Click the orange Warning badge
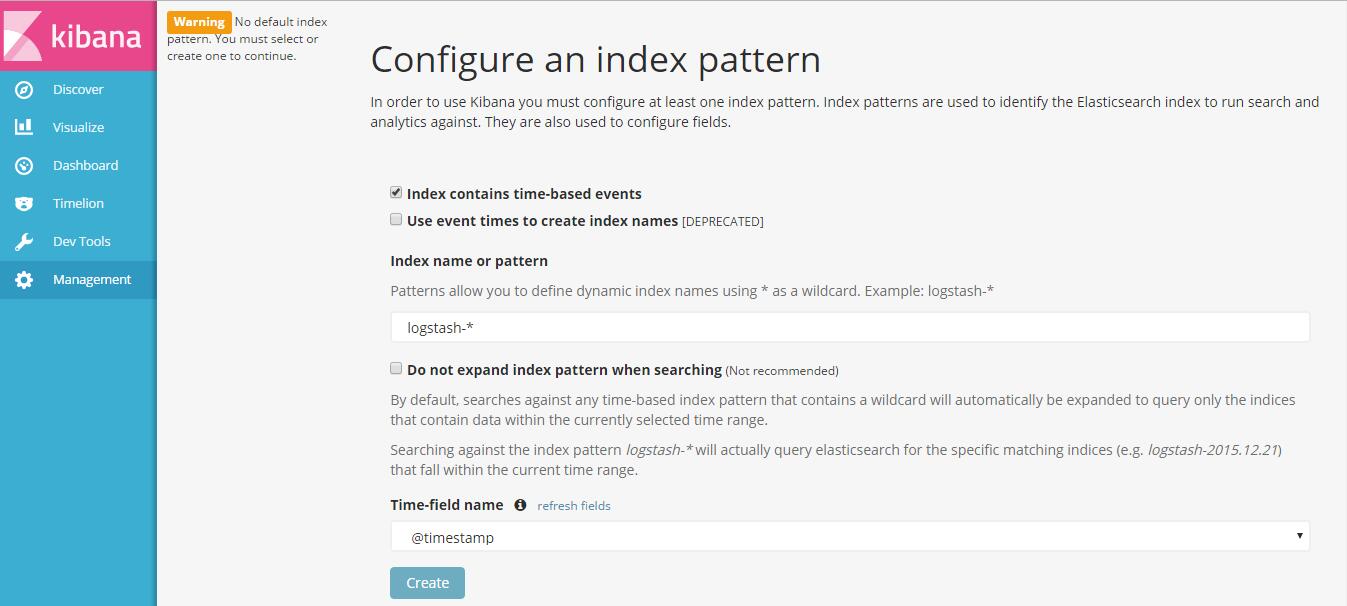 [x=199, y=22]
